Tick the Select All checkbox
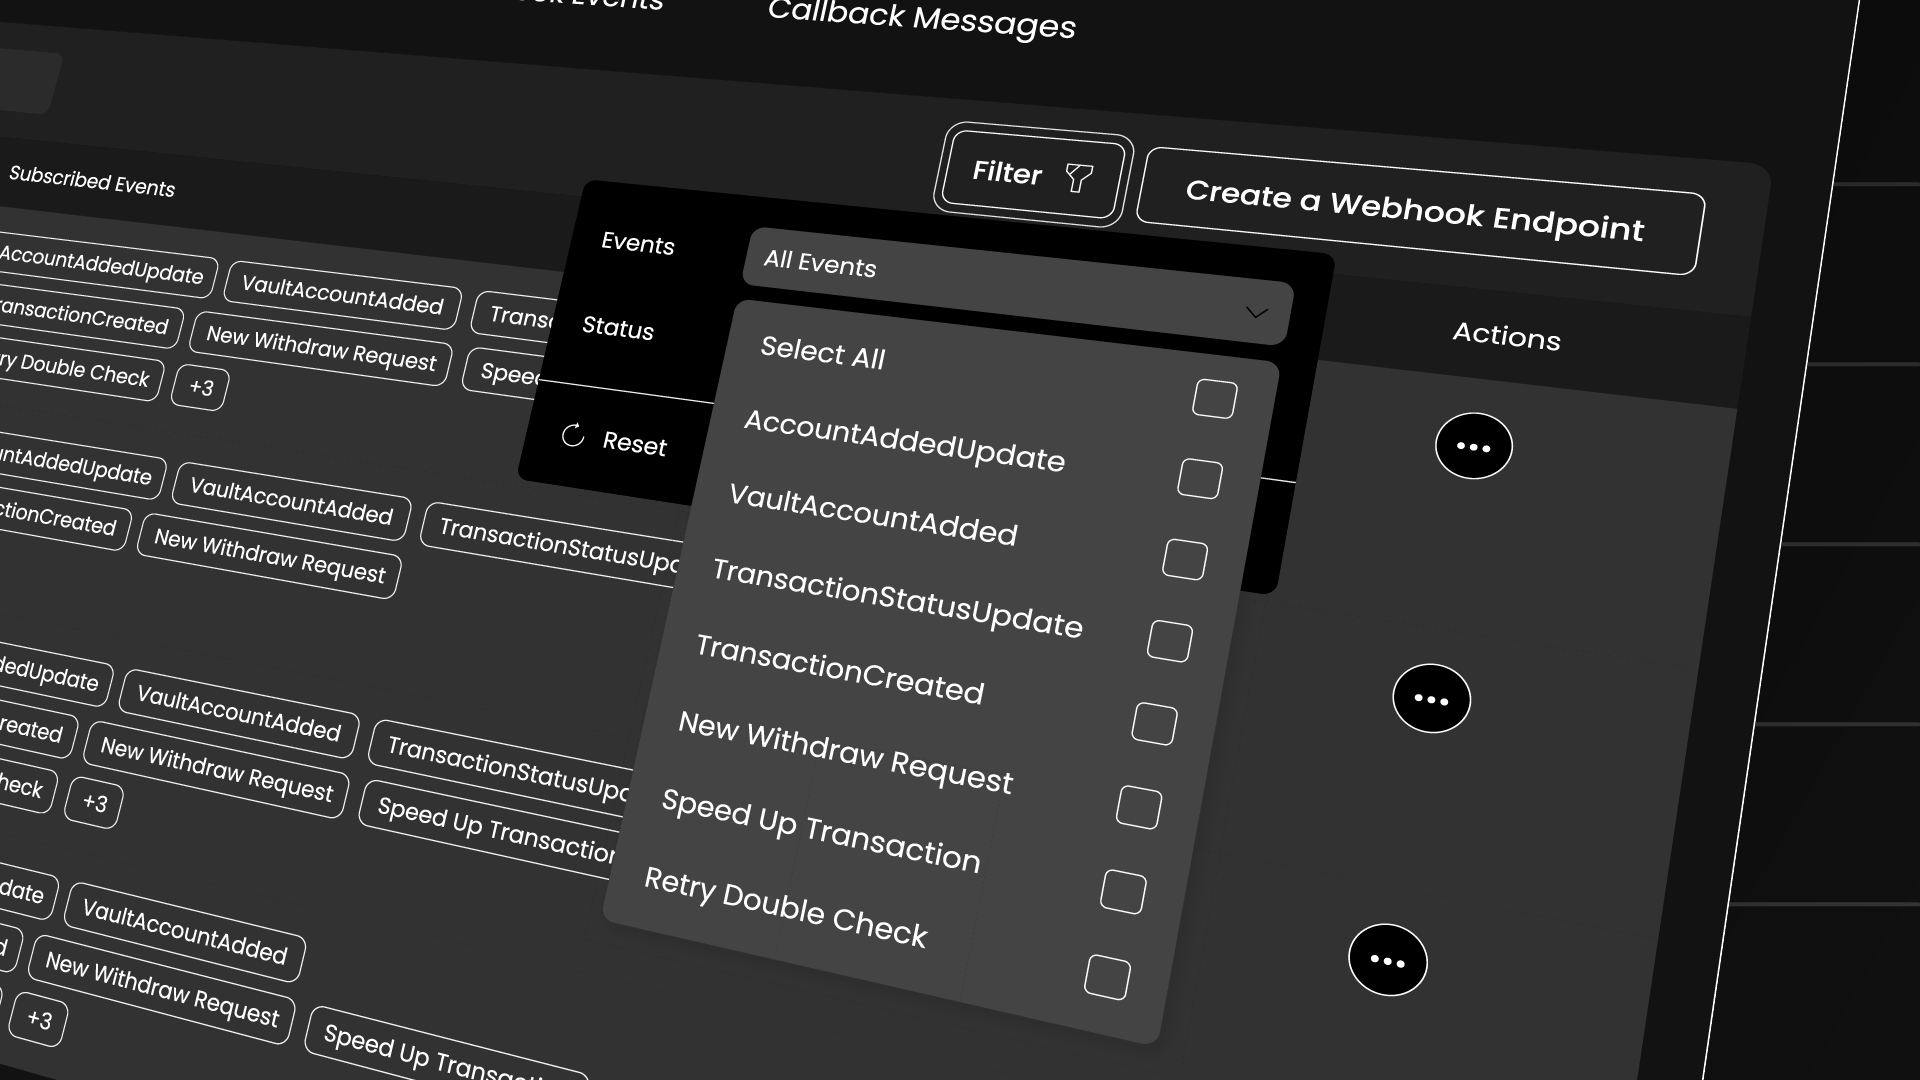Viewport: 1920px width, 1080px height. (1214, 399)
